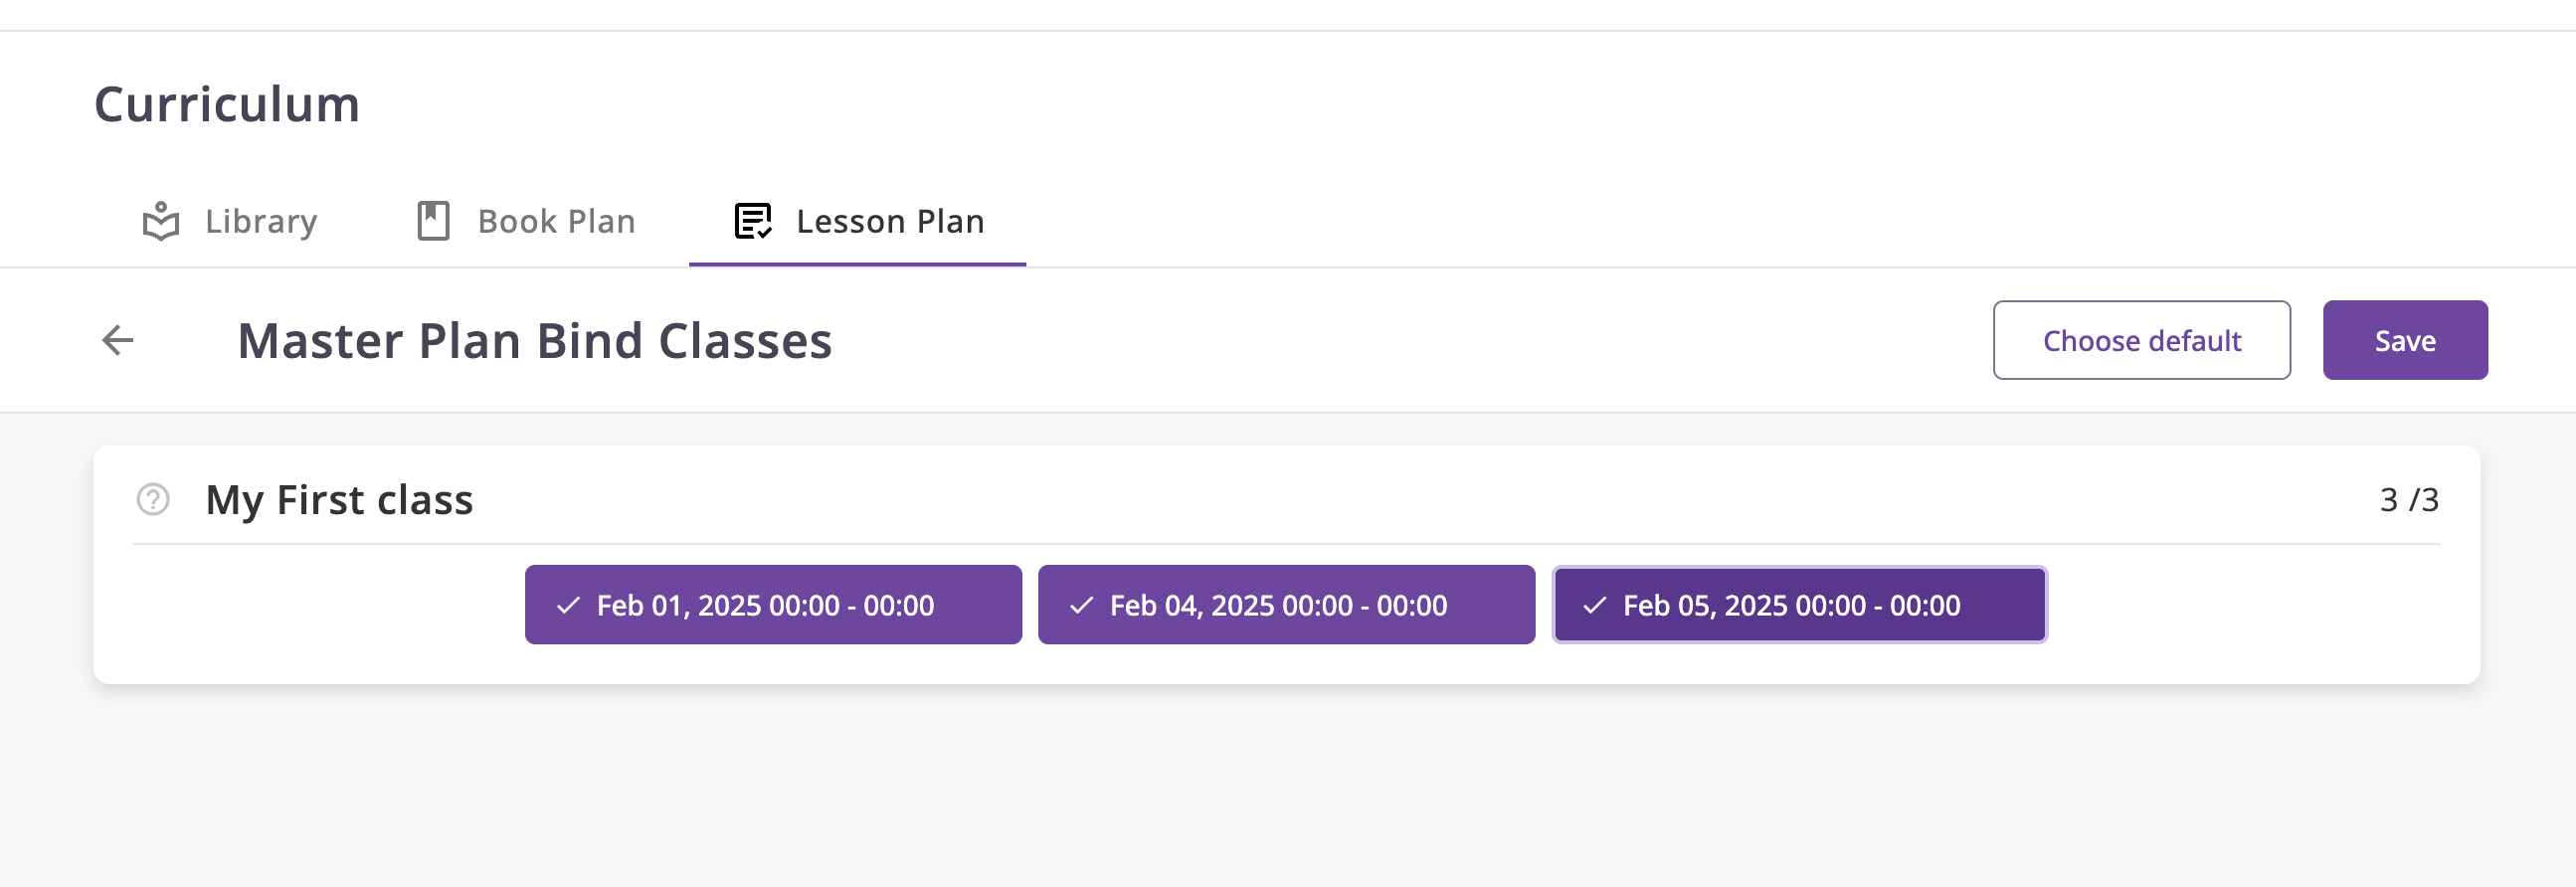
Task: Click the Master Plan Bind Classes title
Action: pyautogui.click(x=534, y=340)
